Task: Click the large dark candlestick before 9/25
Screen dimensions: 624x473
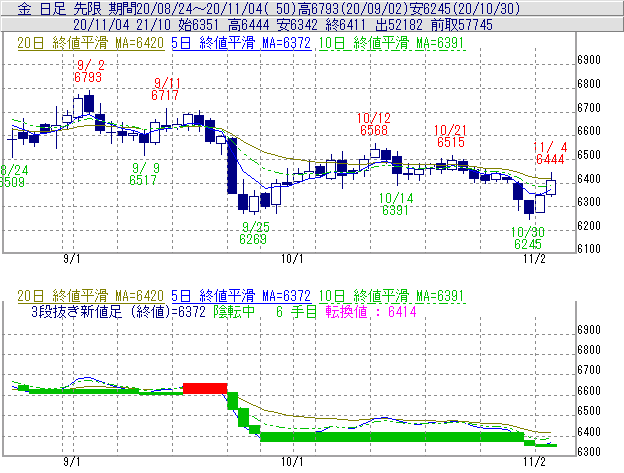Action: (x=232, y=166)
